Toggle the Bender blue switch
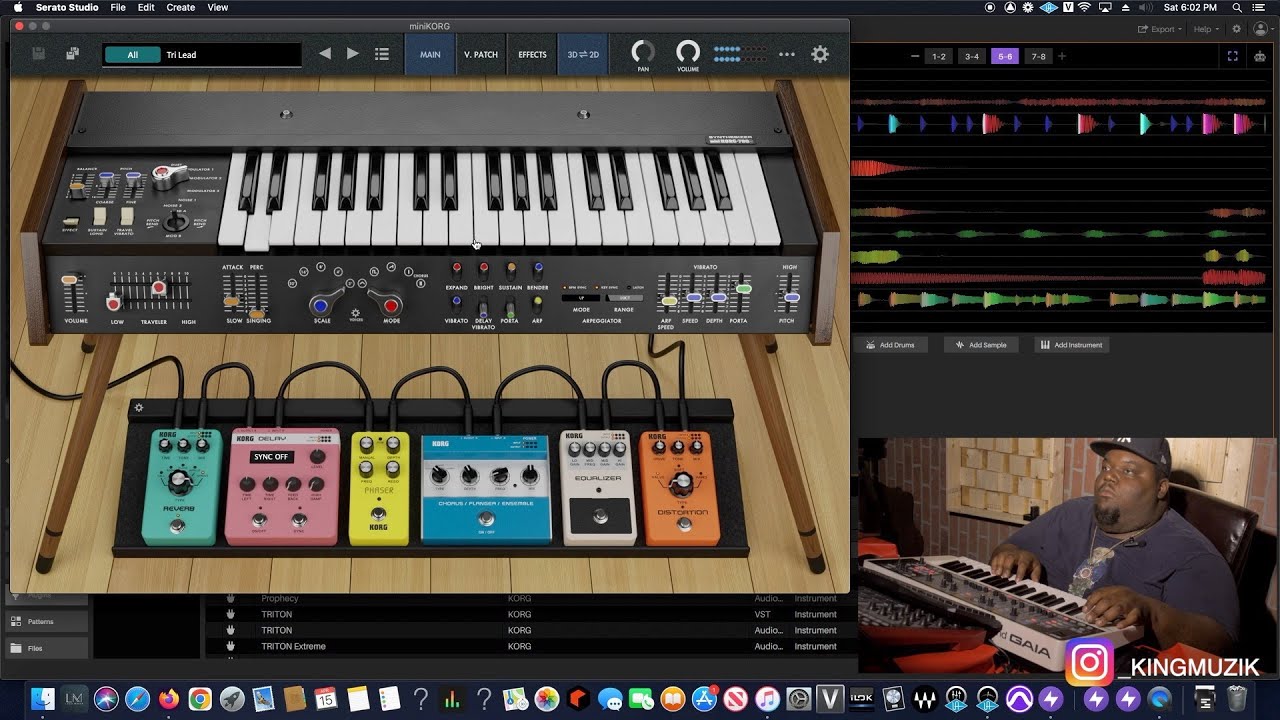1280x720 pixels. point(537,270)
